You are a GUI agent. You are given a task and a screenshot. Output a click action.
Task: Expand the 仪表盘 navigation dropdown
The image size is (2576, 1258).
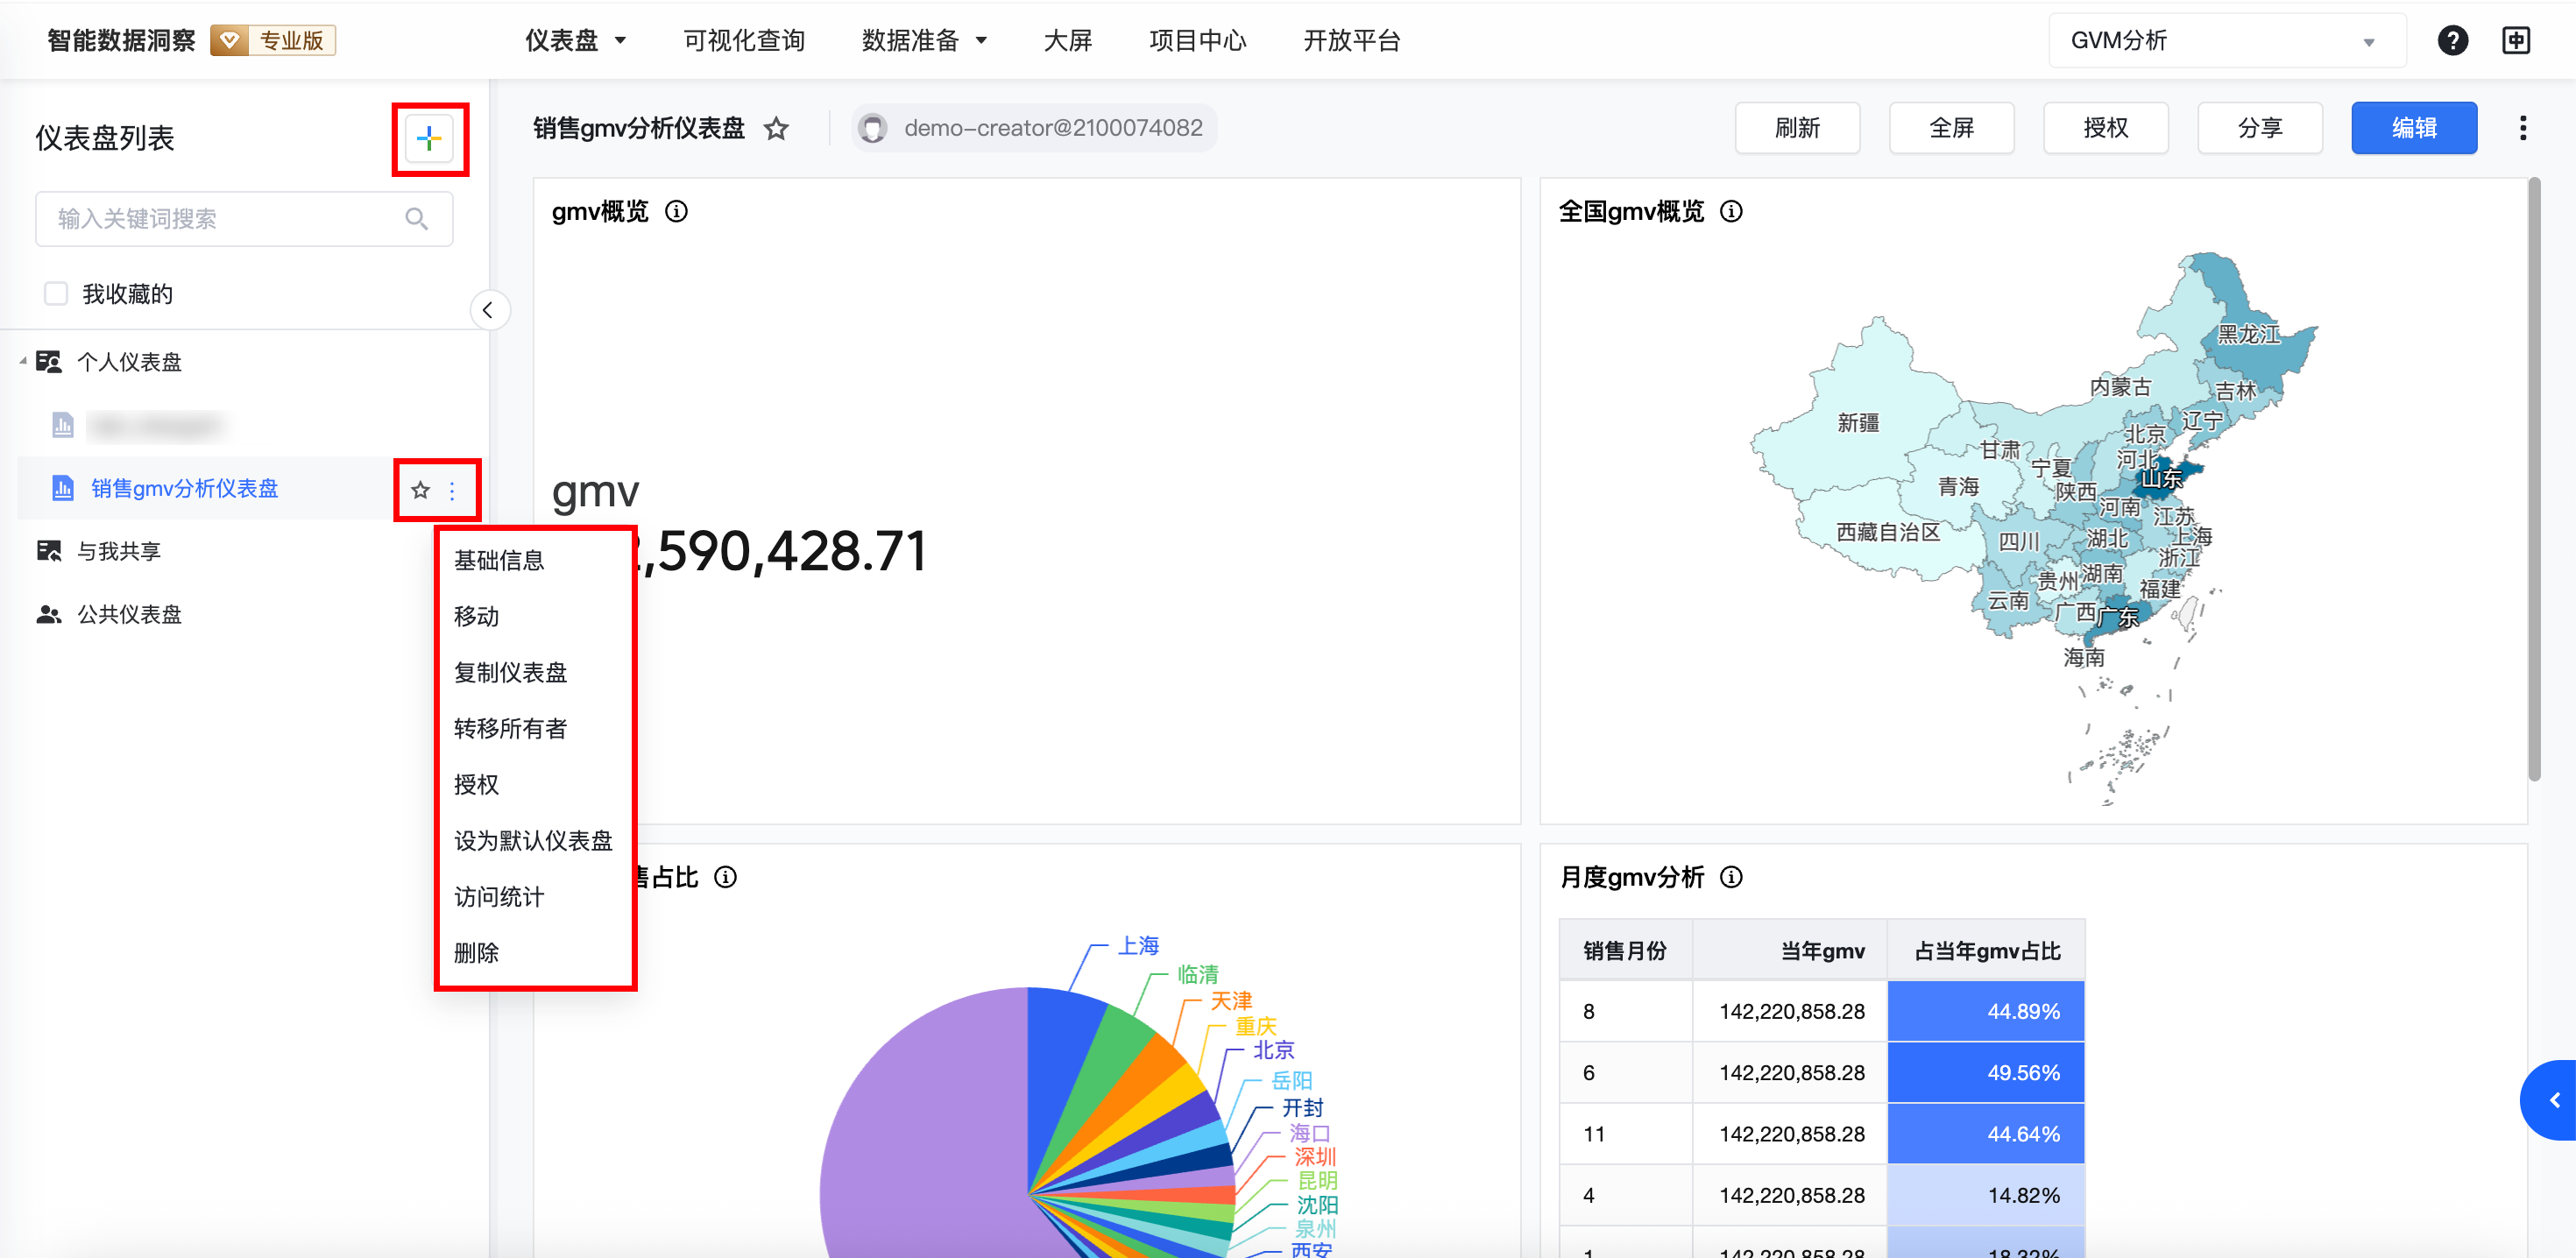(x=575, y=40)
